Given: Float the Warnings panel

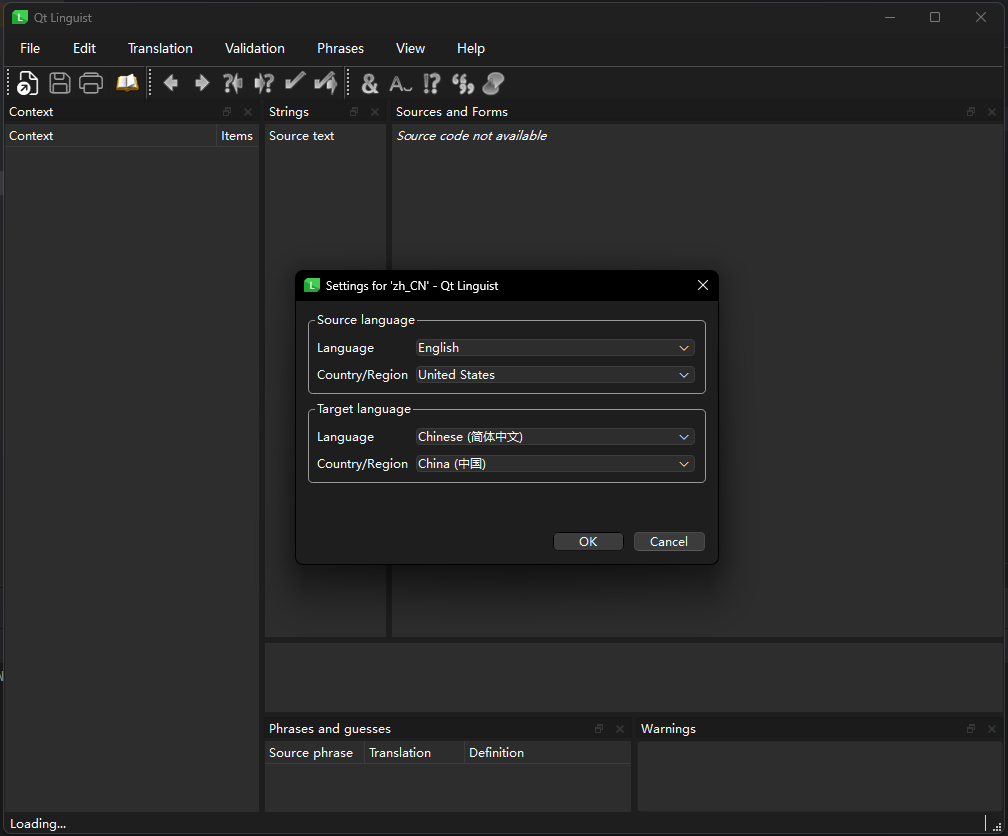Looking at the screenshot, I should pyautogui.click(x=971, y=729).
